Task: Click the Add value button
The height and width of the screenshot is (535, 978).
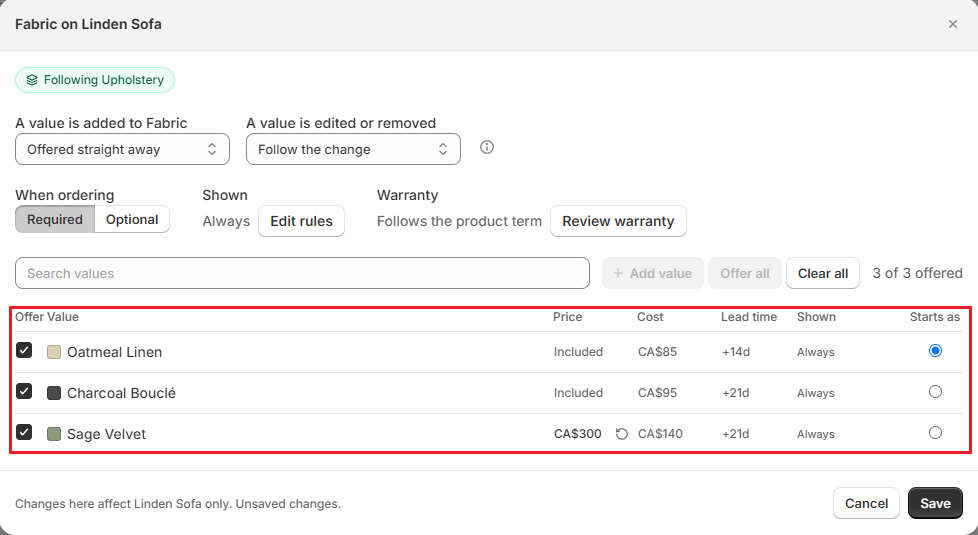Action: (x=652, y=273)
